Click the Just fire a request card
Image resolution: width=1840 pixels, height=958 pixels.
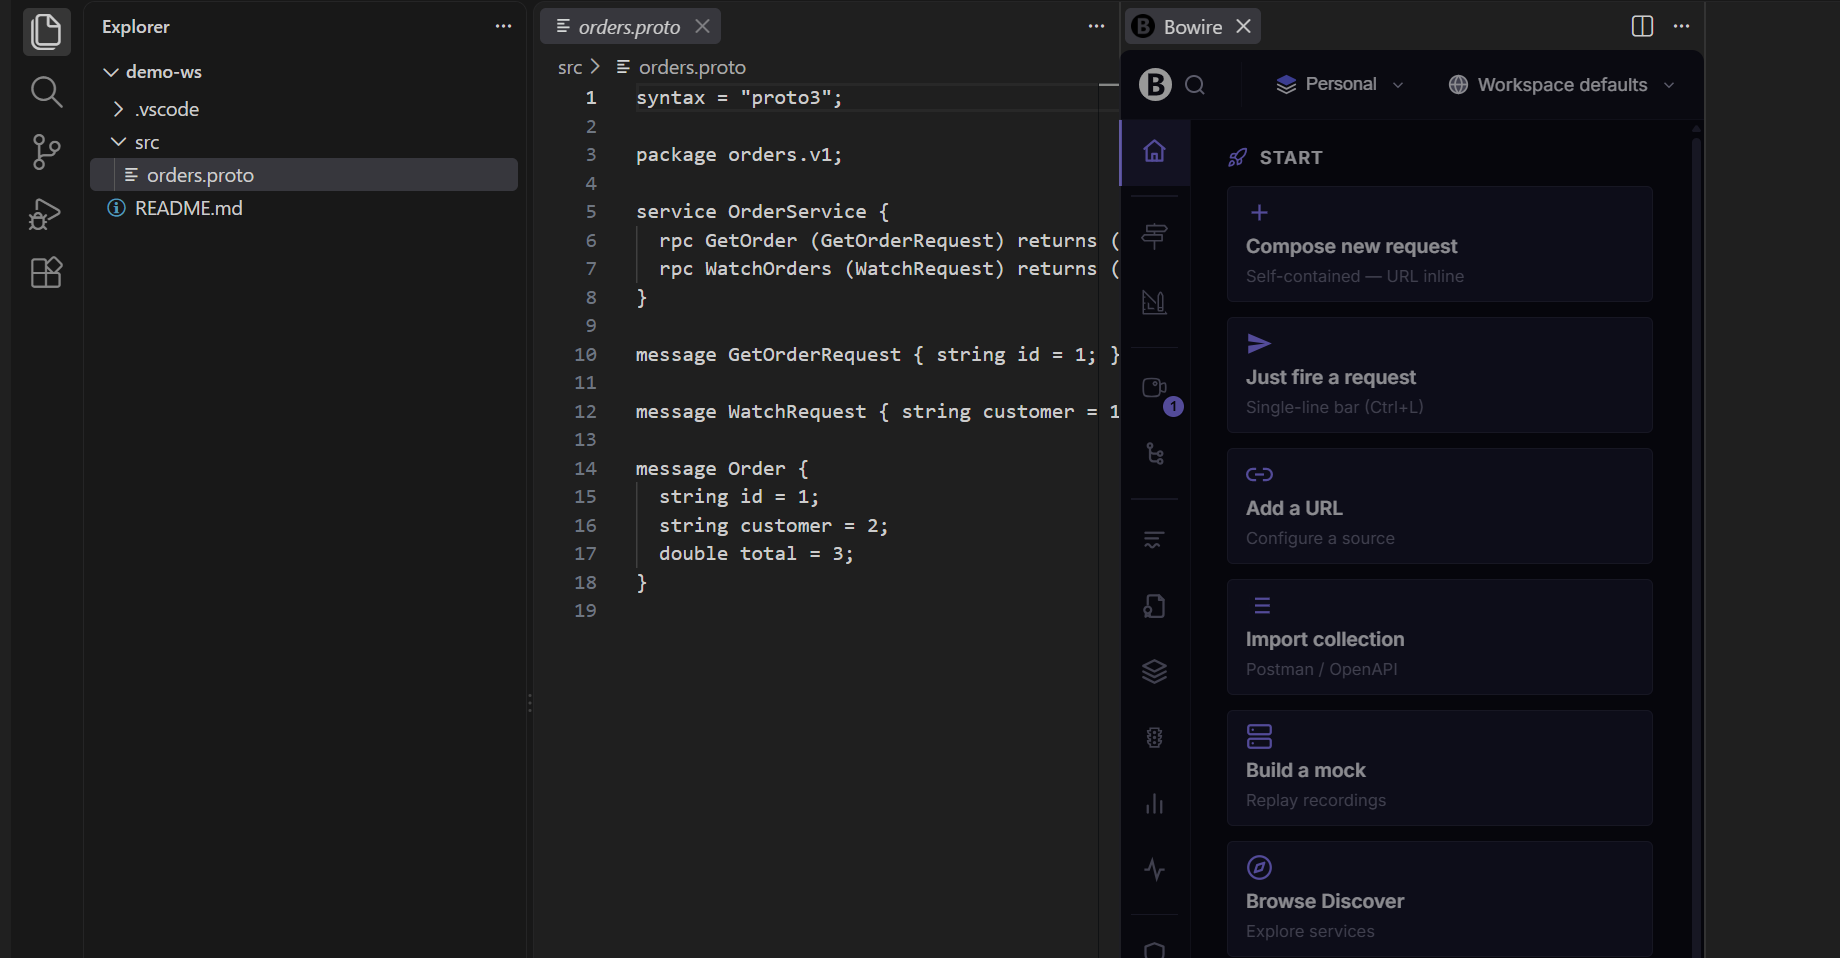coord(1439,375)
